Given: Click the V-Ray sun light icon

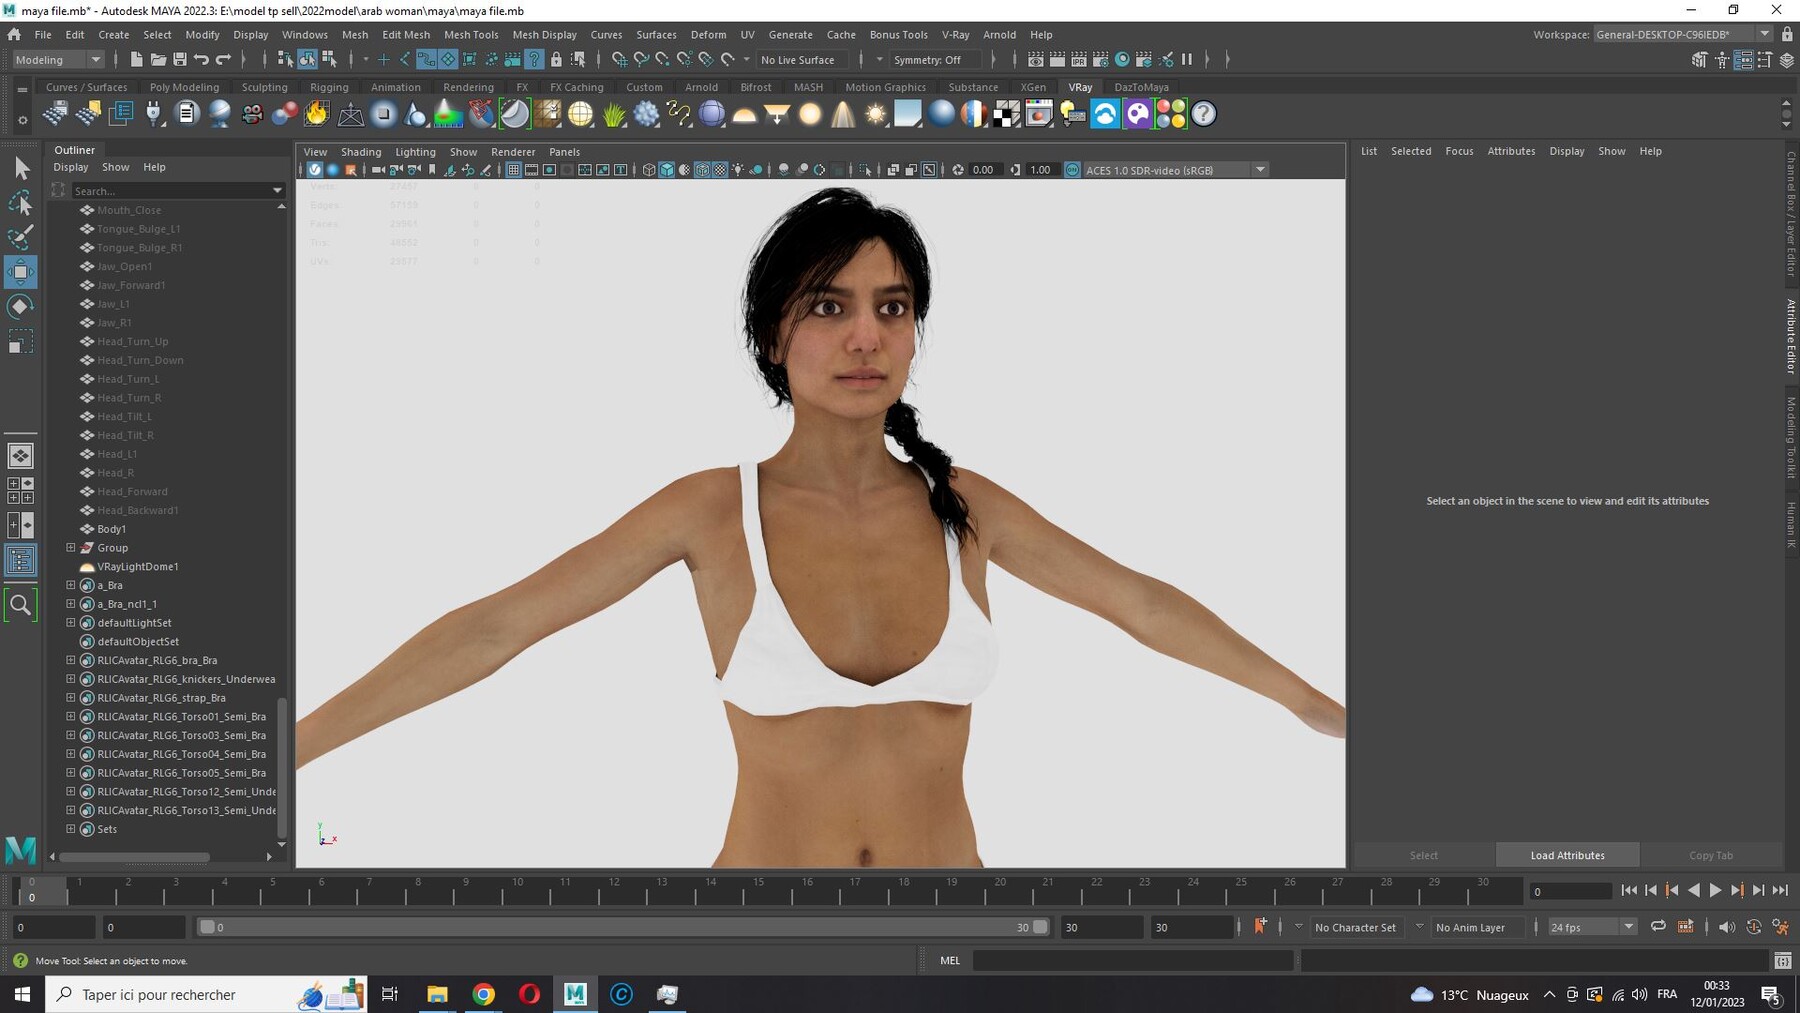Looking at the screenshot, I should click(x=876, y=114).
